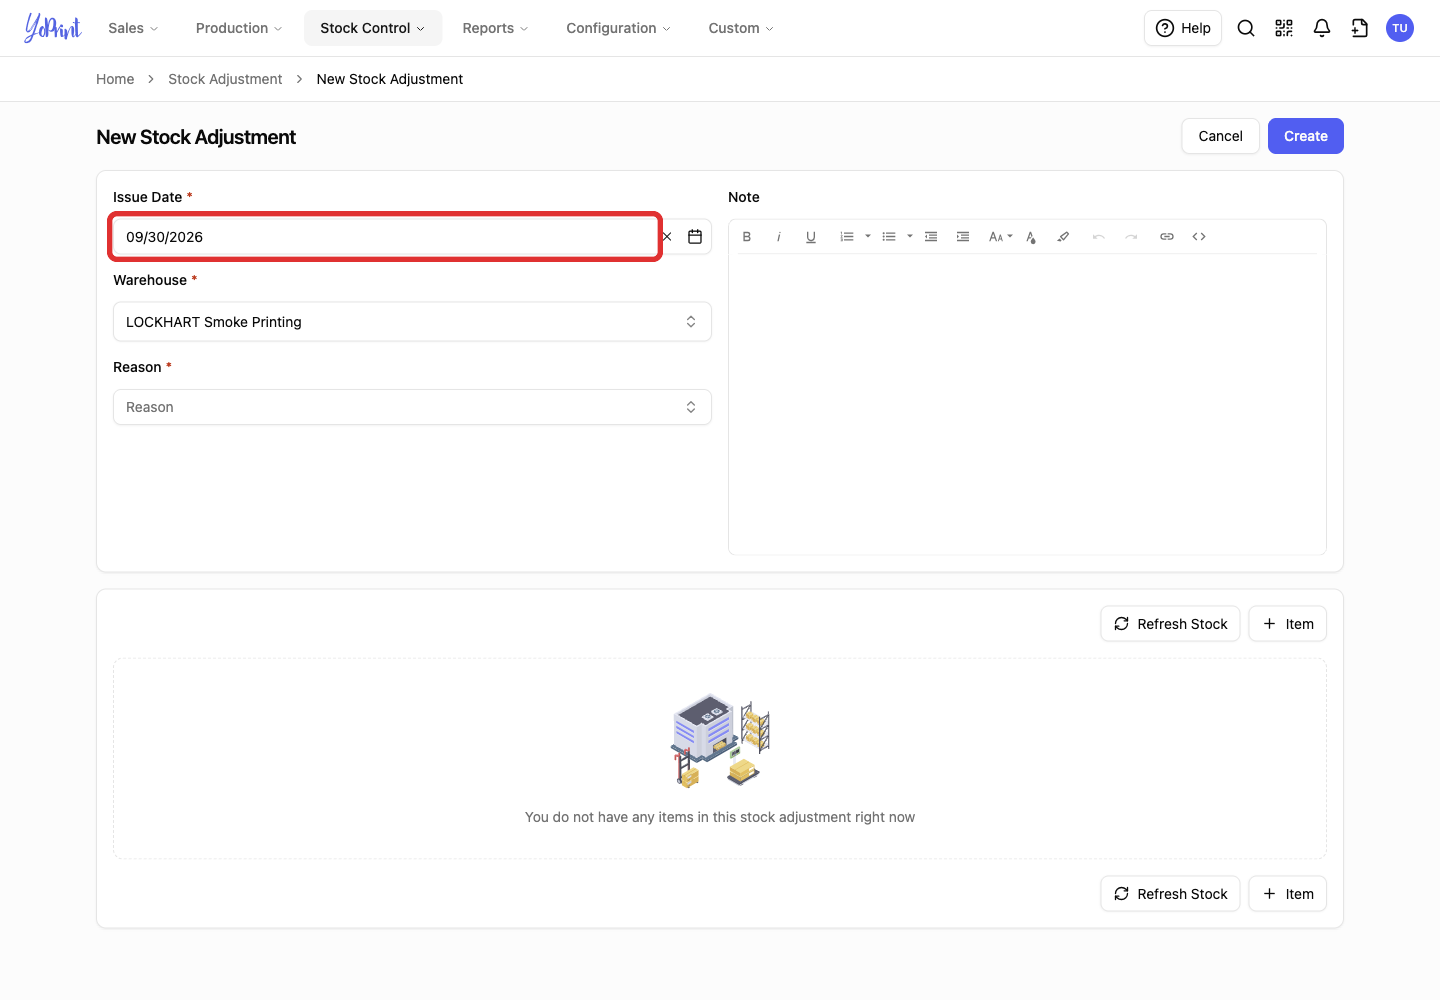Toggle italic formatting in Note editor
The height and width of the screenshot is (1000, 1440).
[x=779, y=237]
